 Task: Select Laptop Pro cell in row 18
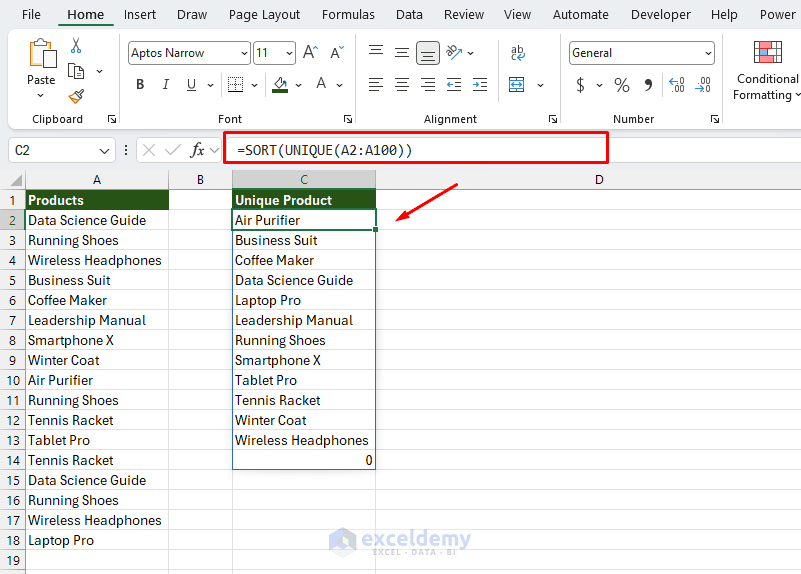click(97, 540)
